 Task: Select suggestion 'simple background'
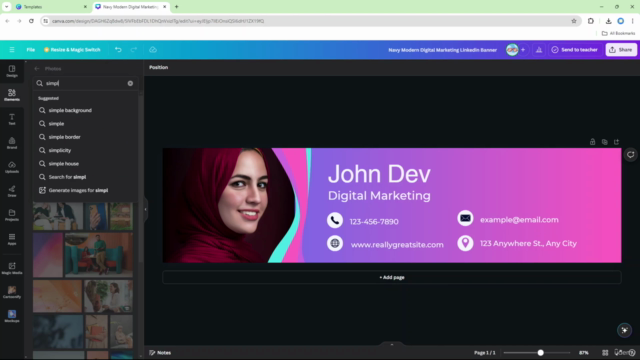pyautogui.click(x=85, y=110)
